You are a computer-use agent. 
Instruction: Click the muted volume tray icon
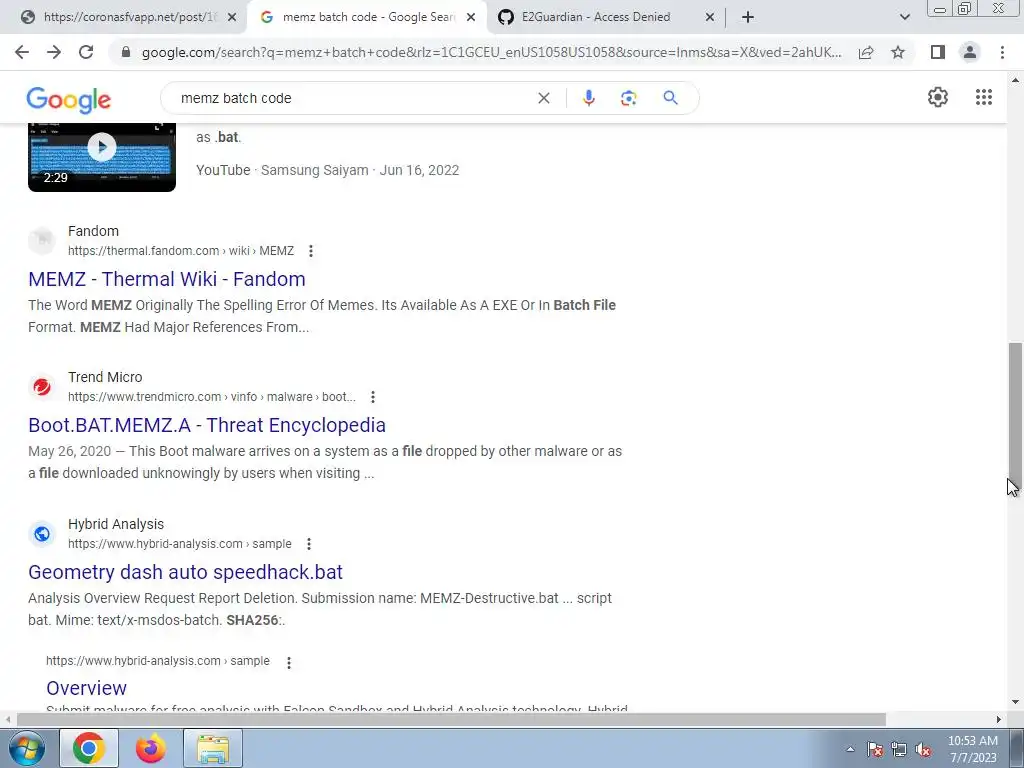(x=923, y=750)
